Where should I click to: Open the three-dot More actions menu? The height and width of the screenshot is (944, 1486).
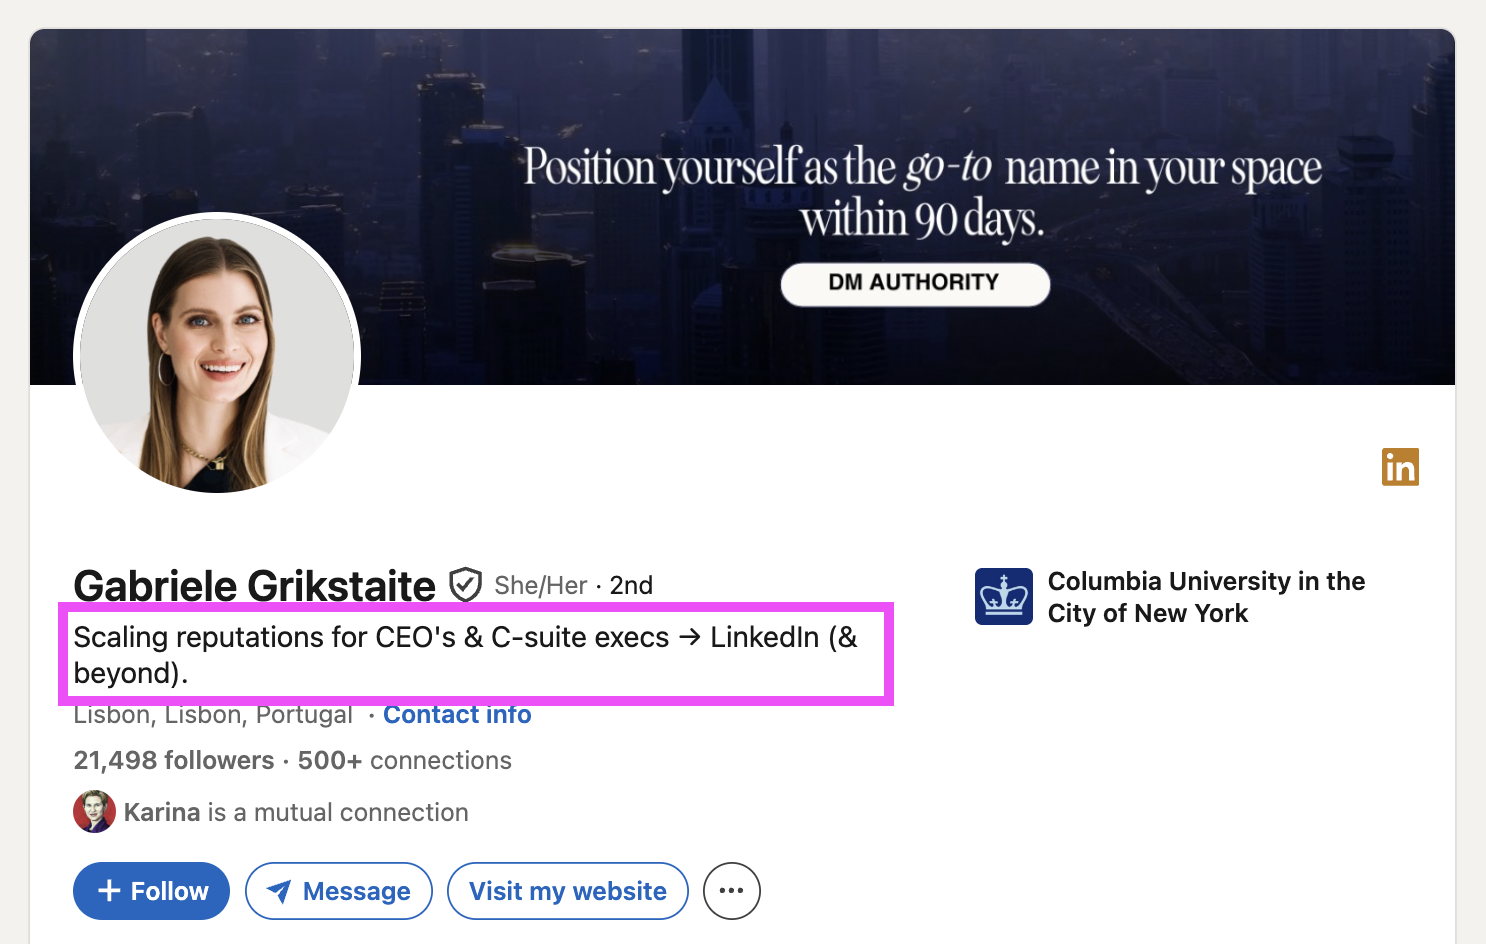click(x=731, y=891)
